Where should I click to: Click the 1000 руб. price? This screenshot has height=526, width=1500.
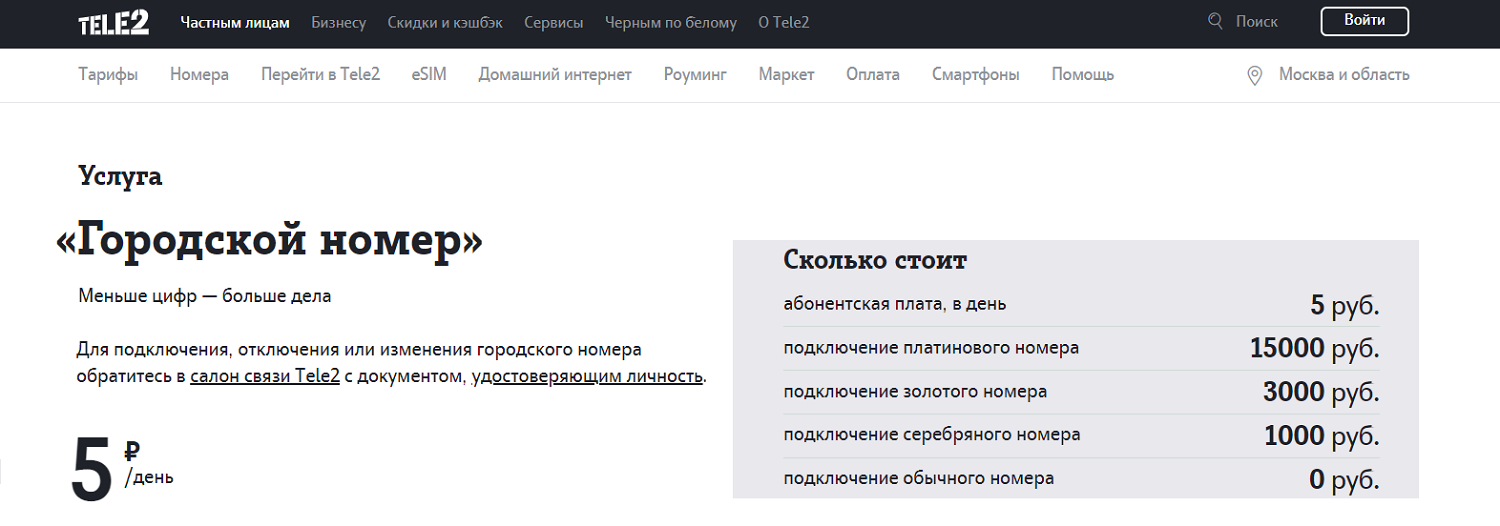click(1321, 436)
